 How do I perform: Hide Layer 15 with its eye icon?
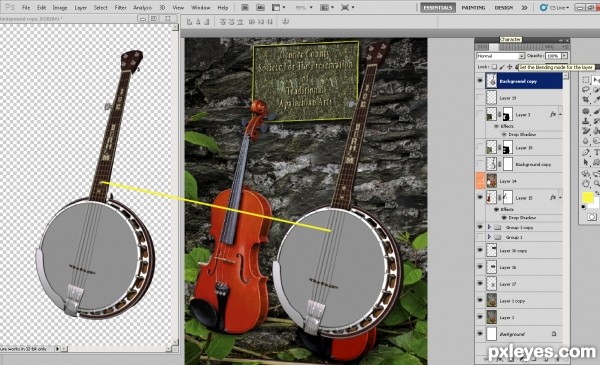tap(480, 198)
